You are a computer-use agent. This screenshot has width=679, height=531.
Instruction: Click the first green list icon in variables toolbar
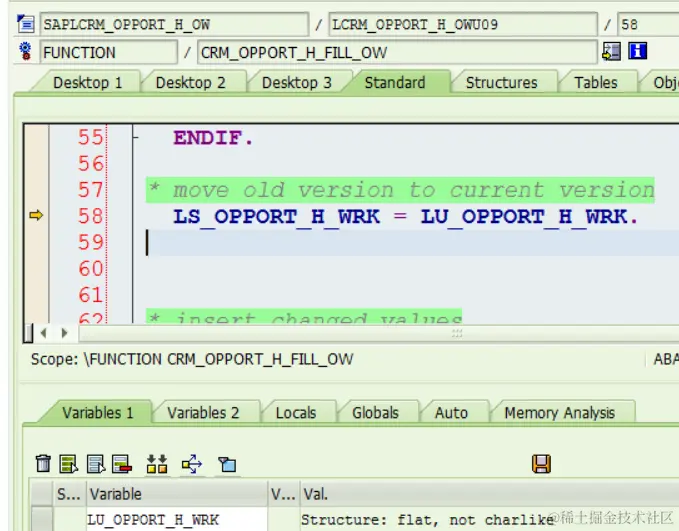pos(68,464)
